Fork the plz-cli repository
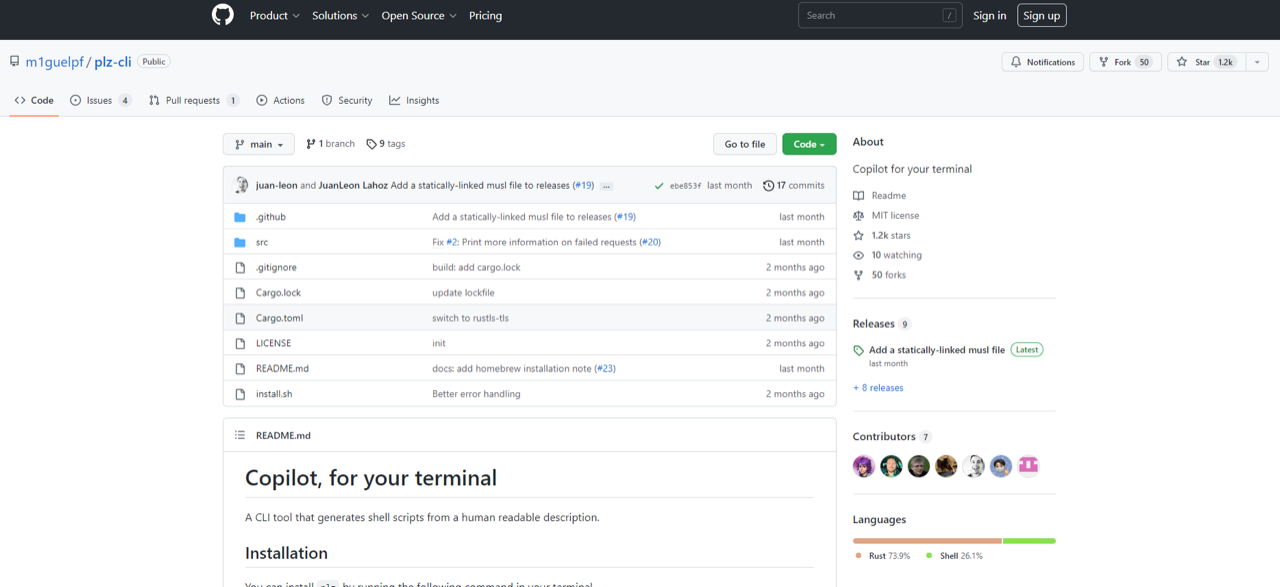The image size is (1280, 587). [1126, 62]
